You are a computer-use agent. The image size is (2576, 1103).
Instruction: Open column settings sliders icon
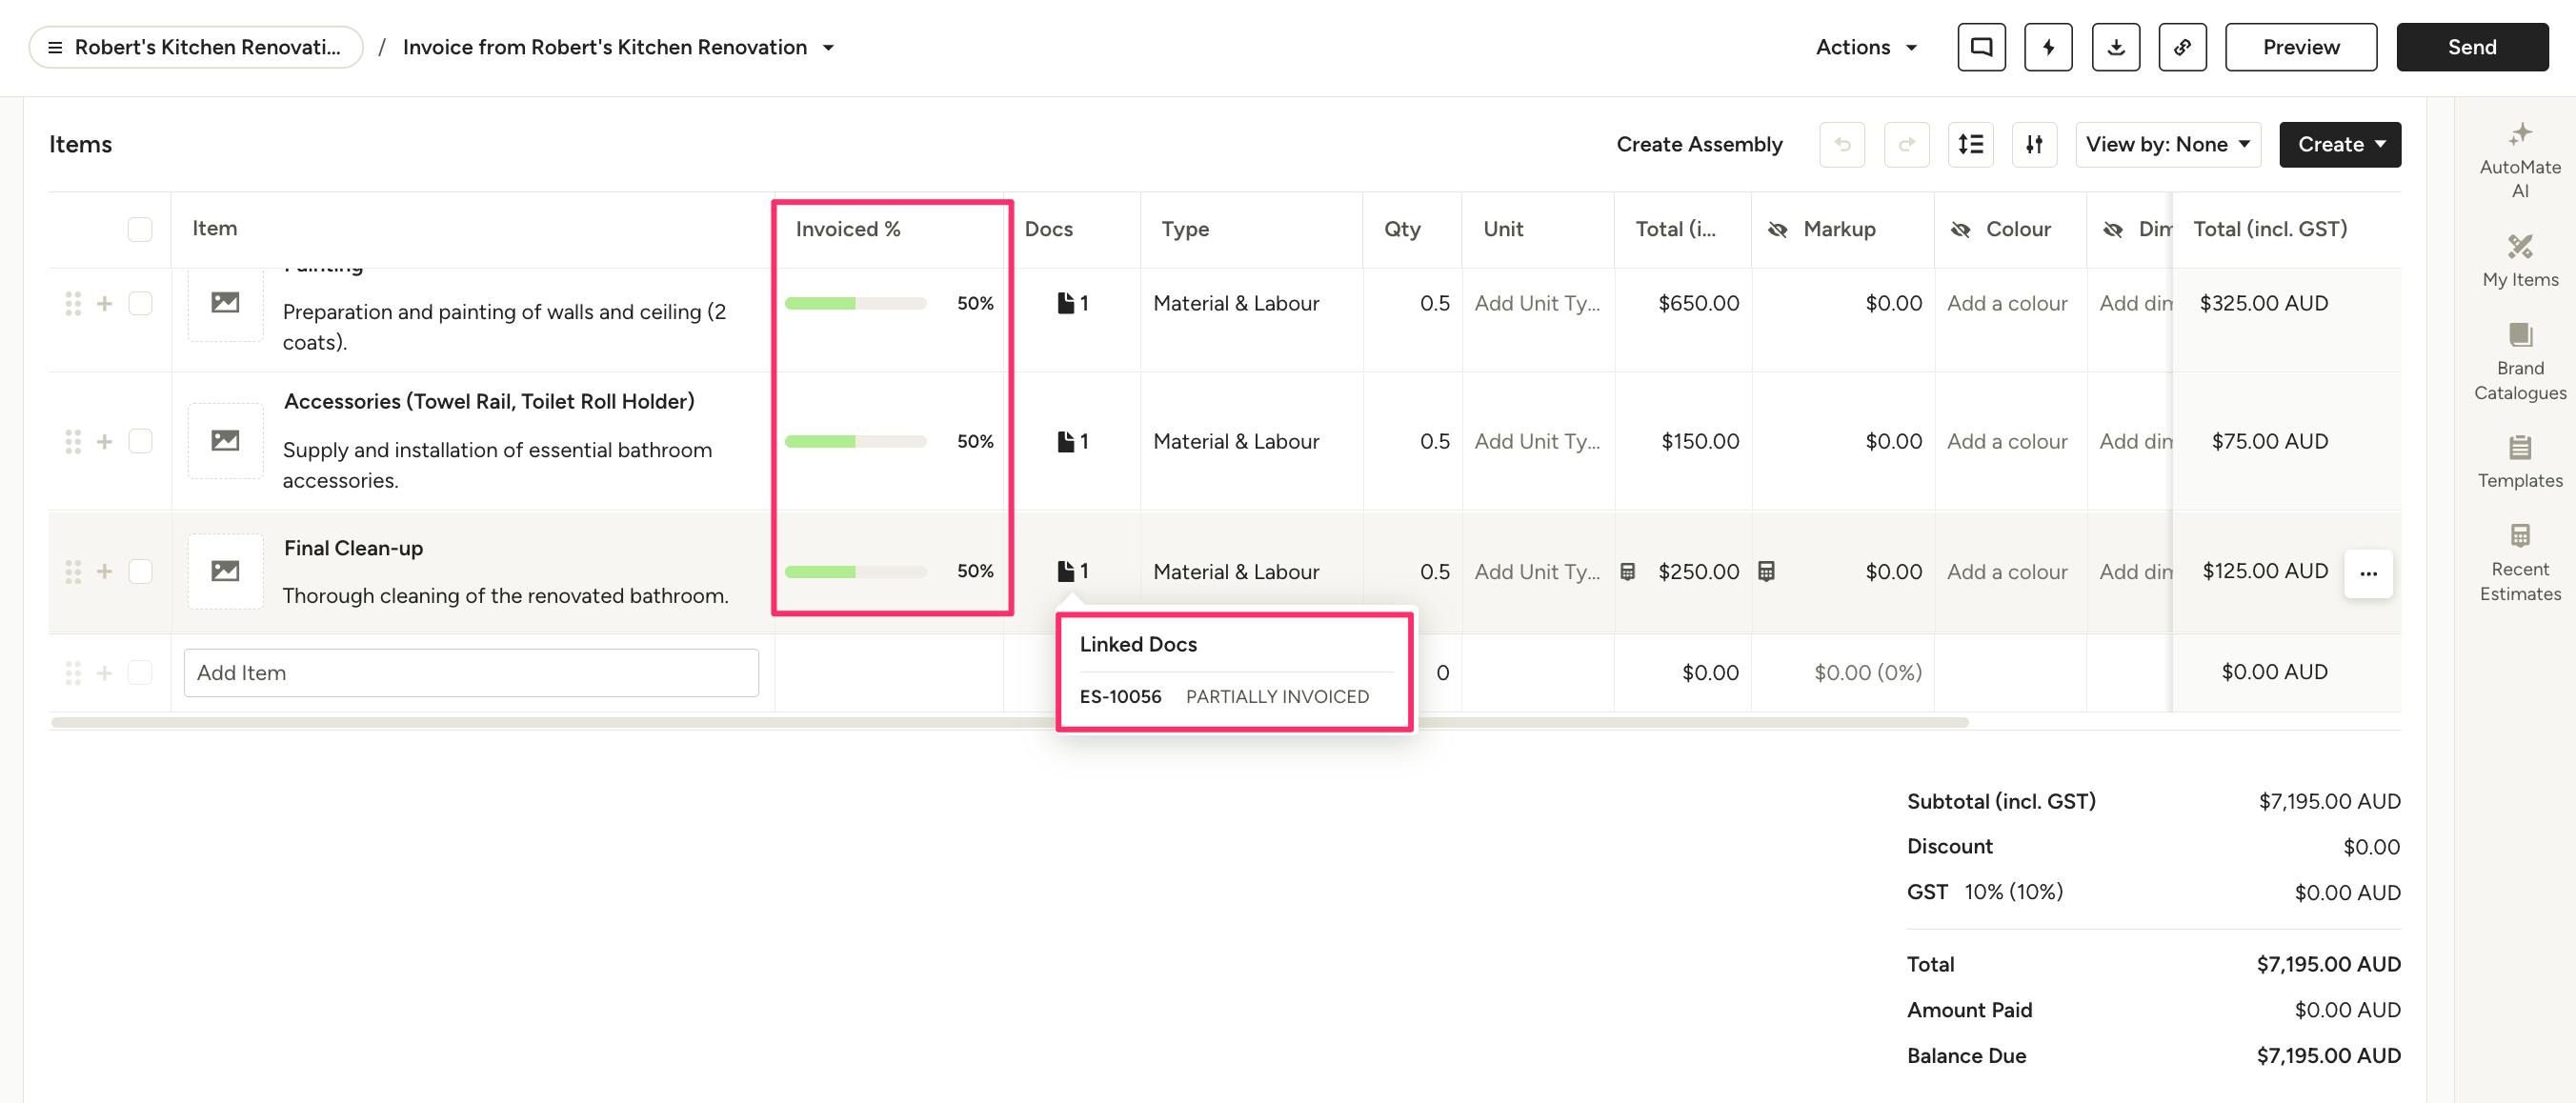click(2034, 145)
